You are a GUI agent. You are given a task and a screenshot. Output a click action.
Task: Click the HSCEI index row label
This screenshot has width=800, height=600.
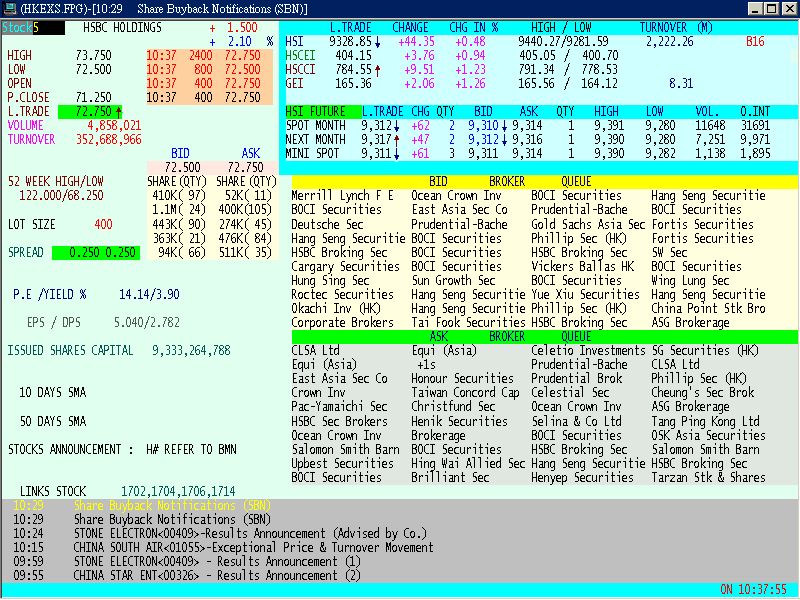click(300, 56)
